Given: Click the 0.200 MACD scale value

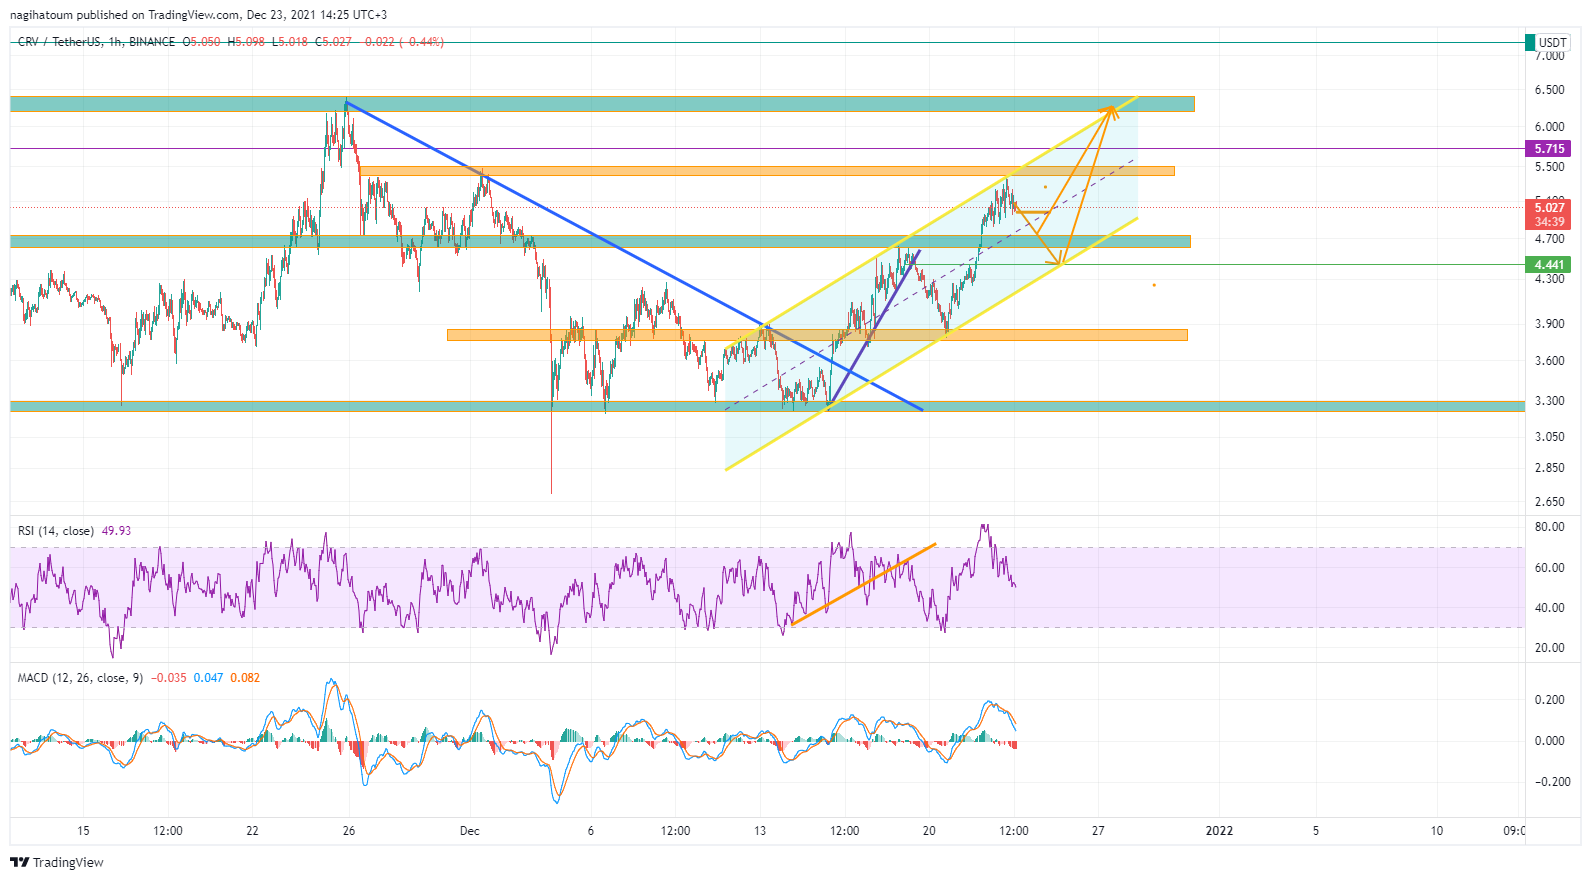Looking at the screenshot, I should click(x=1549, y=700).
